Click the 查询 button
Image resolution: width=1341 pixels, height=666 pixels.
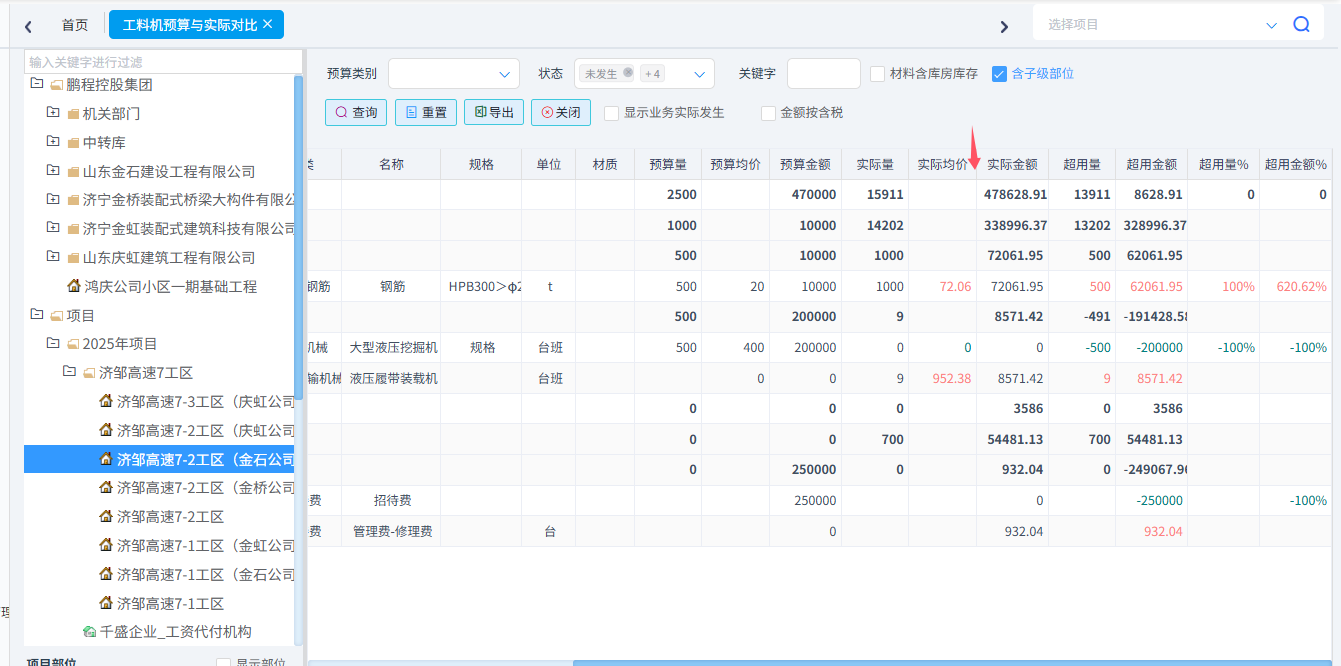356,112
